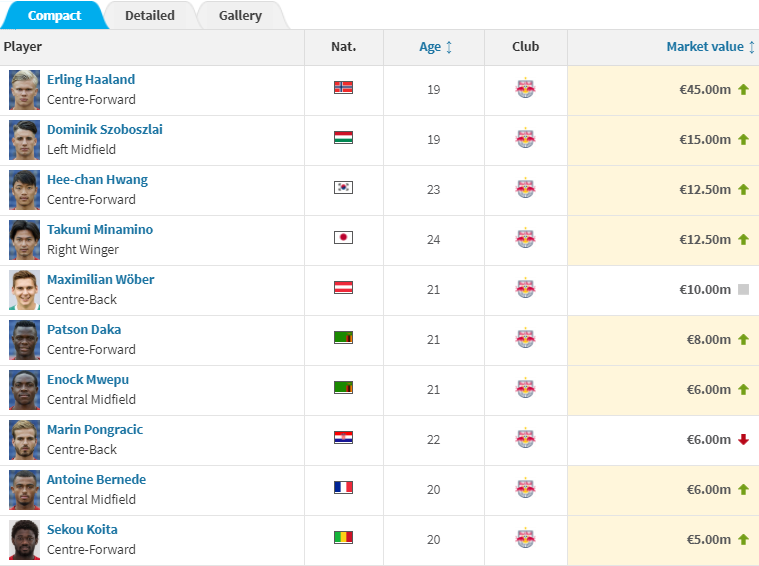This screenshot has height=566, width=759.
Task: Open the Gallery tab
Action: (240, 16)
